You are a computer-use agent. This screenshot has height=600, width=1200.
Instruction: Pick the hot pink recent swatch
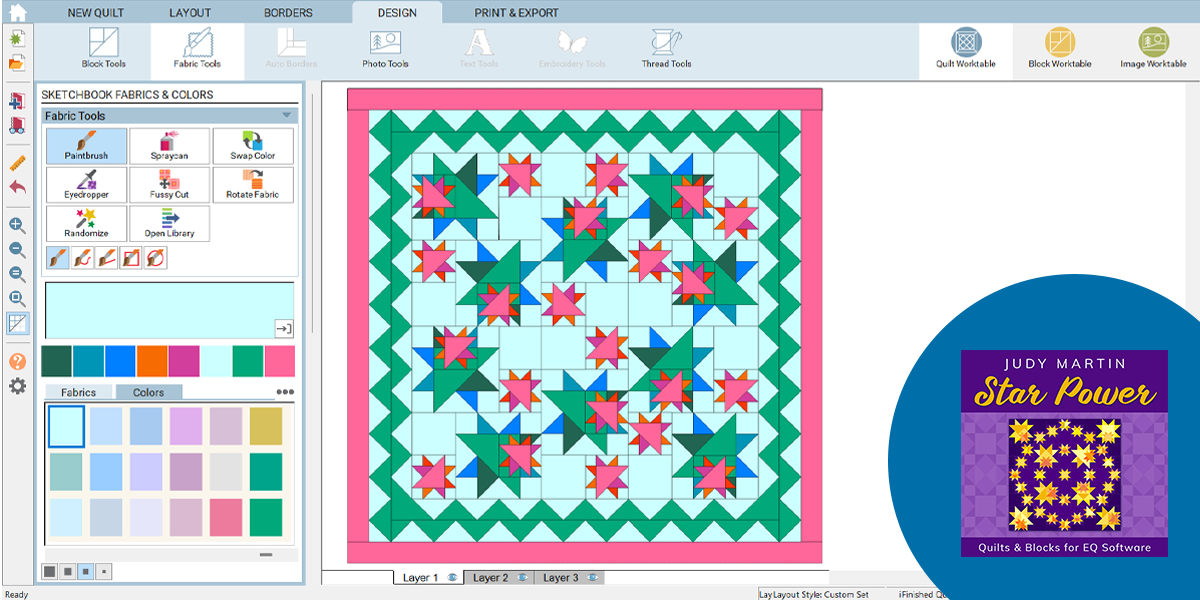(280, 361)
